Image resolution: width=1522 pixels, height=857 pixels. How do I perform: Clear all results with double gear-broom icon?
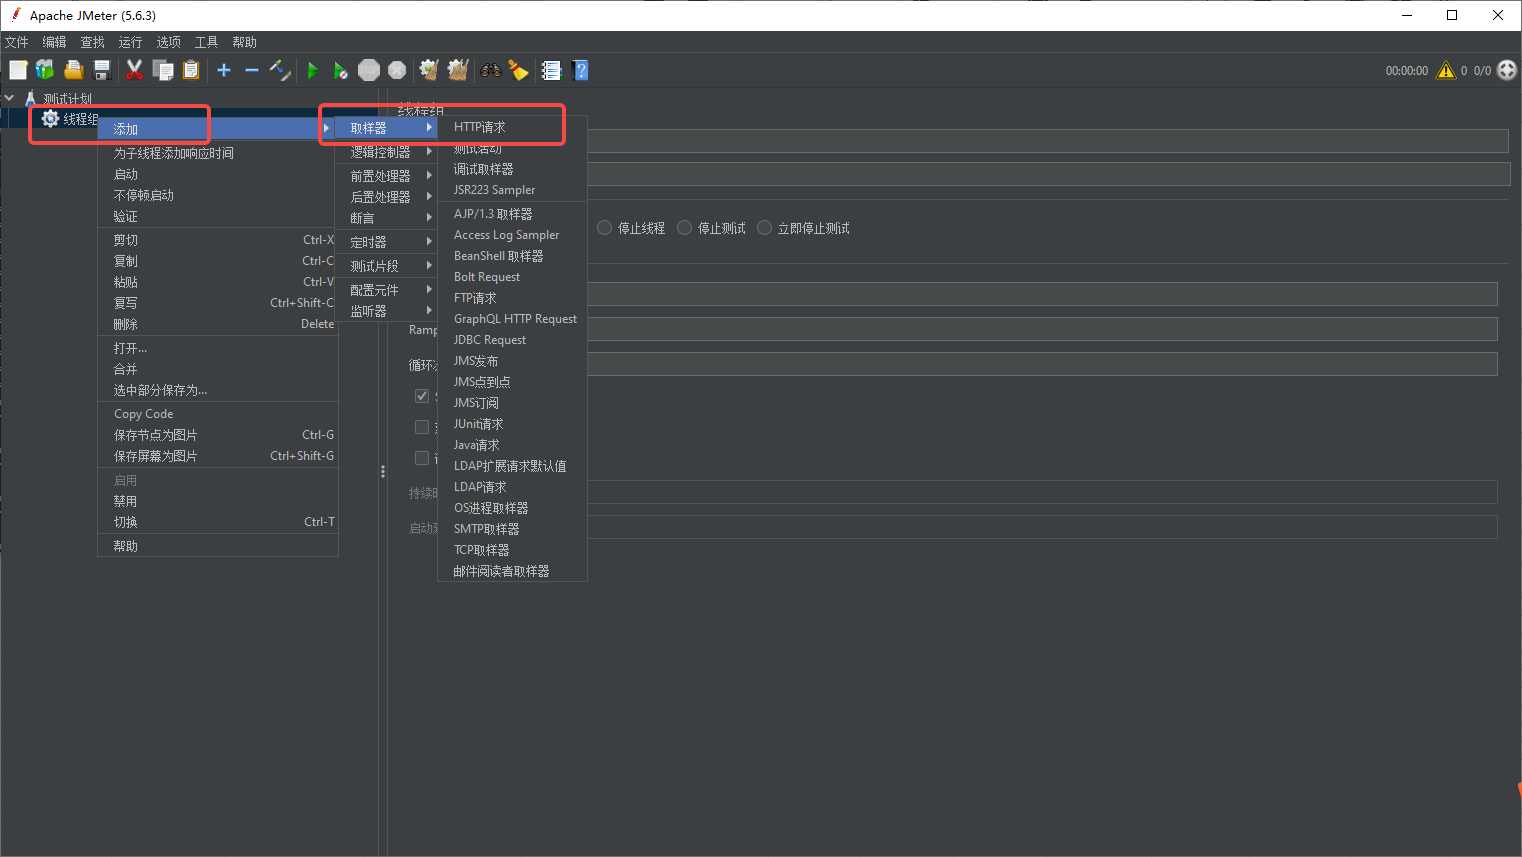pyautogui.click(x=458, y=70)
